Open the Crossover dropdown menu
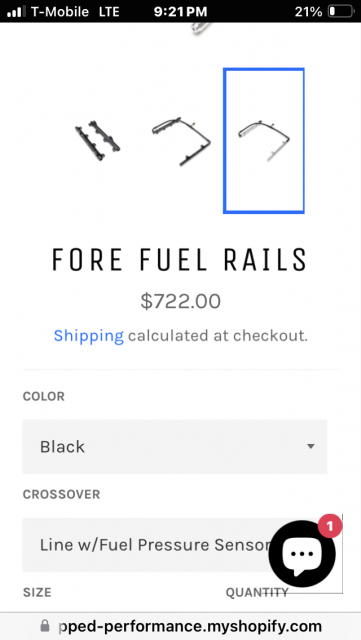This screenshot has width=361, height=640. click(175, 545)
